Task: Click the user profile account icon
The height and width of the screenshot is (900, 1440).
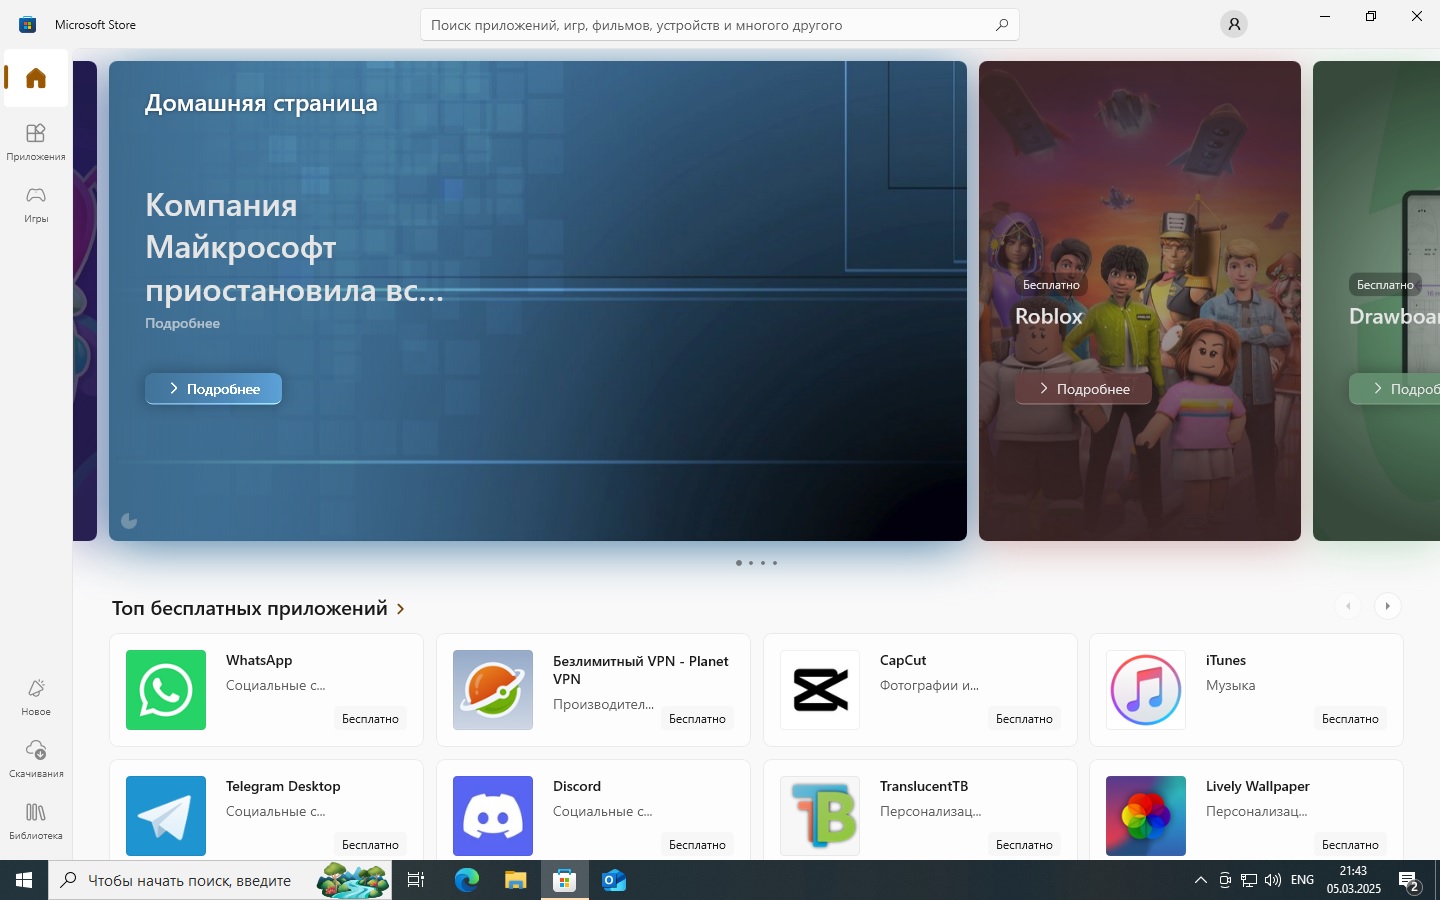Action: (1234, 25)
